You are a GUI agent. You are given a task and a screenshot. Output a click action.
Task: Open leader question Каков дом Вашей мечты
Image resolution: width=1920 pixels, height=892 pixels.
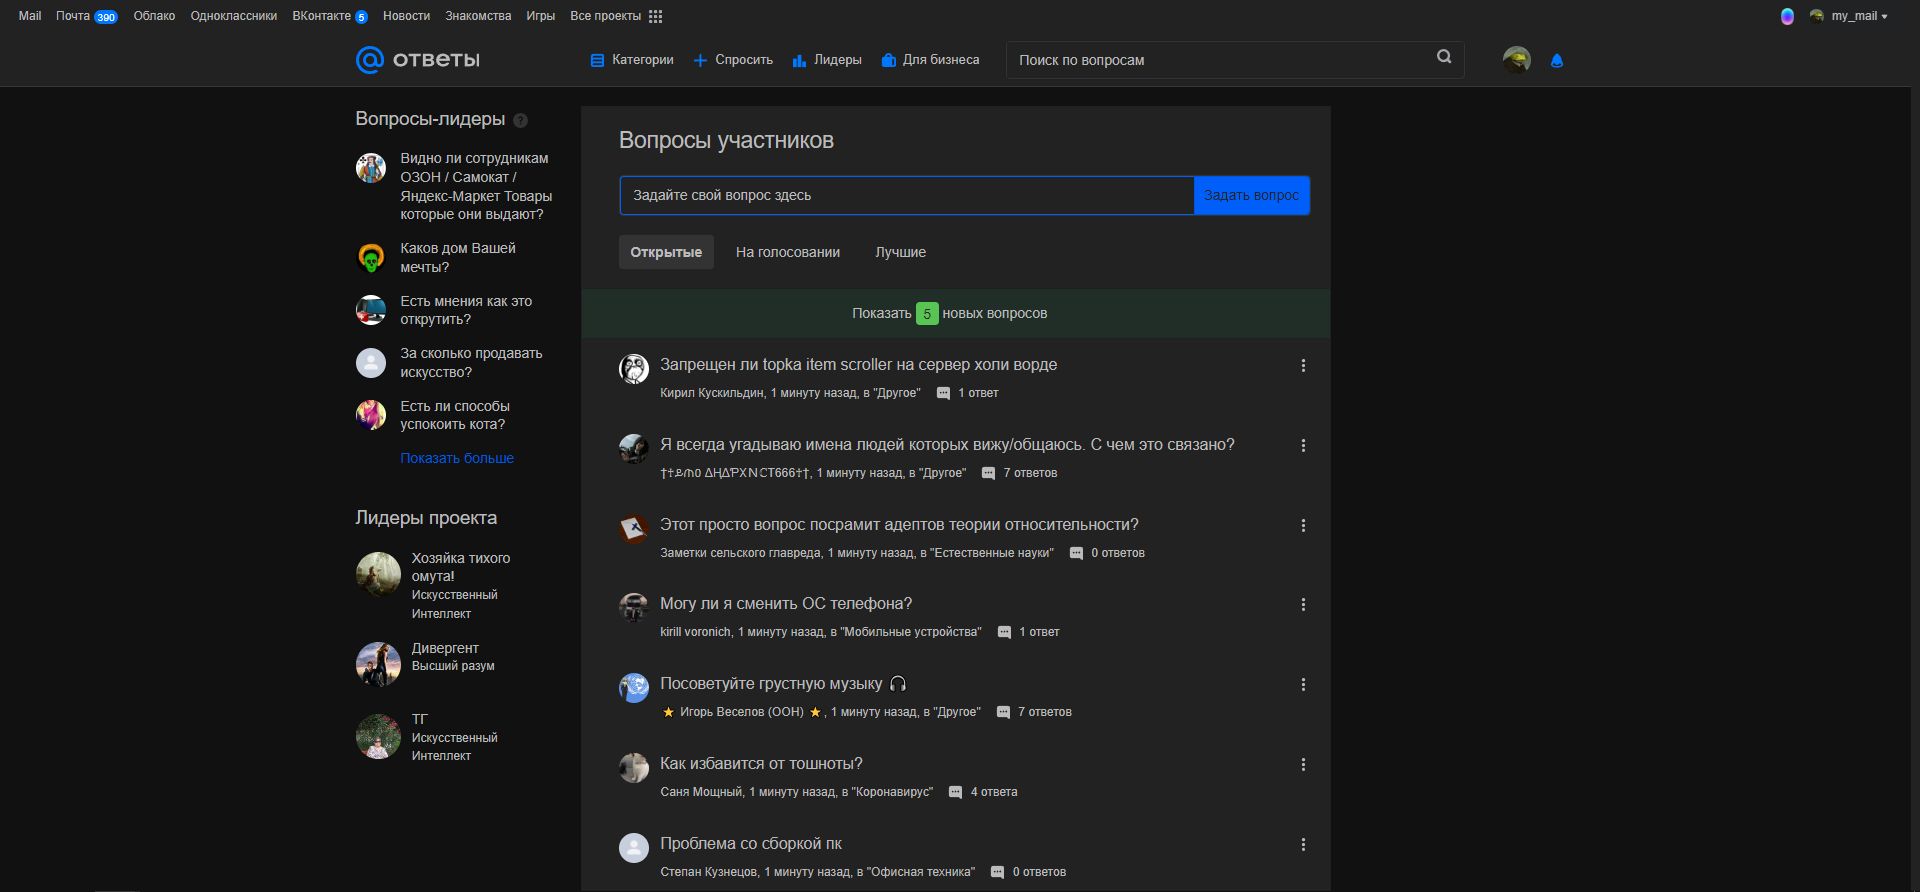click(458, 257)
